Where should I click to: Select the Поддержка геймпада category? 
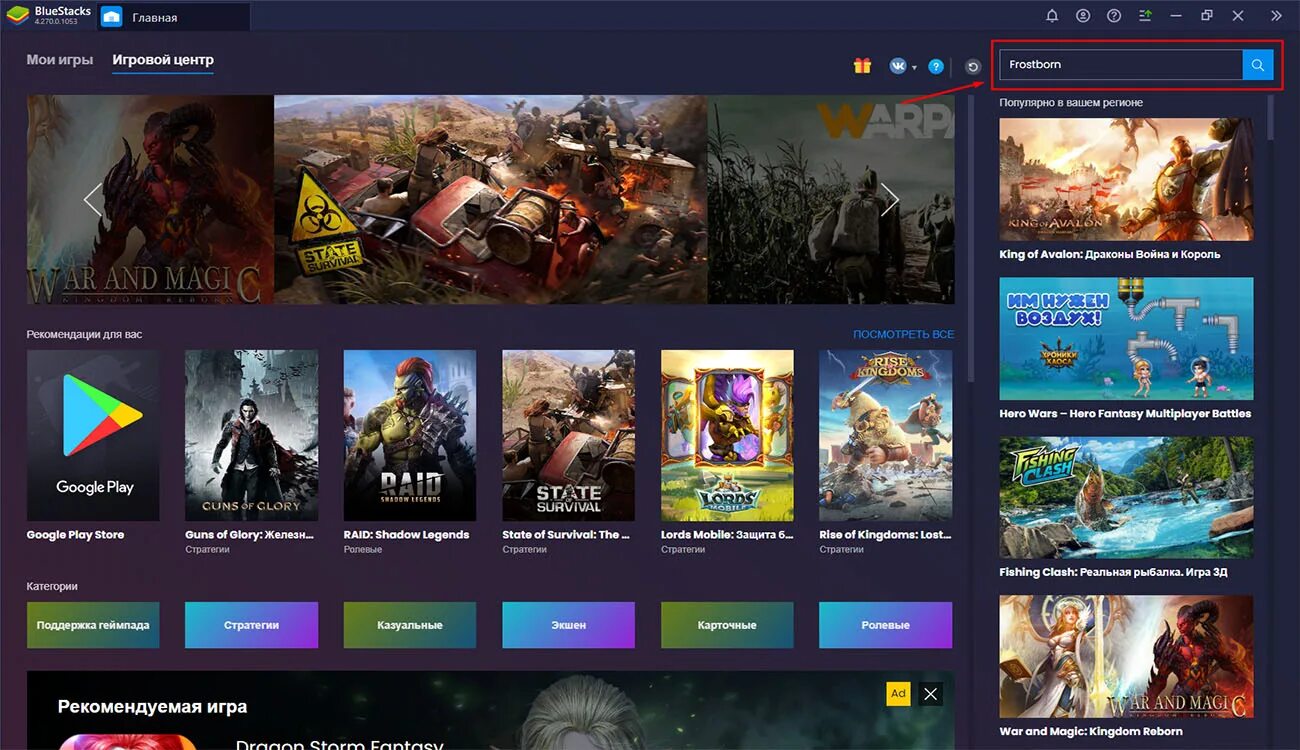(x=93, y=625)
